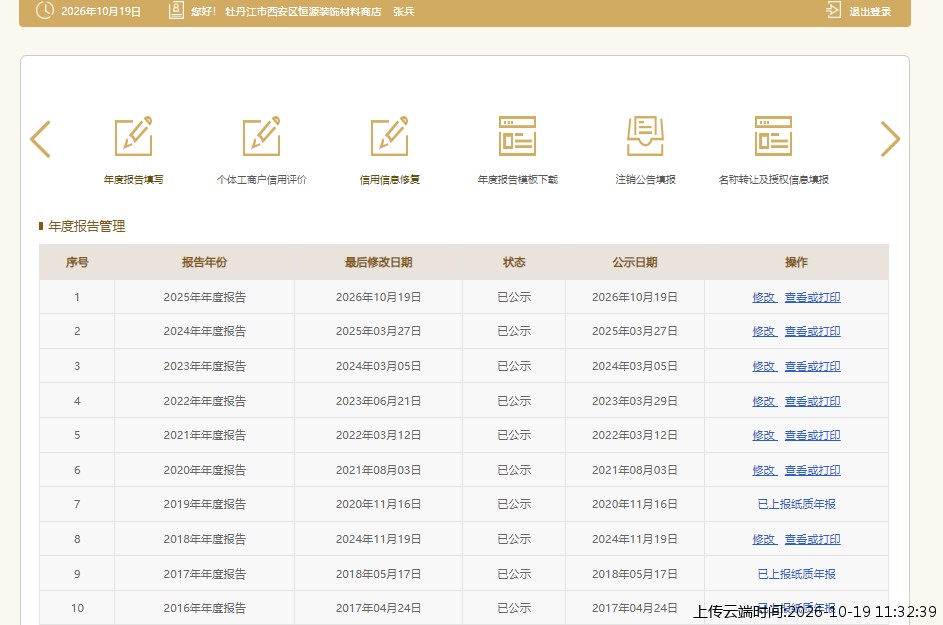Screen dimensions: 943x625
Task: Click 修改 for the 2021年年度报告 row
Action: 764,436
